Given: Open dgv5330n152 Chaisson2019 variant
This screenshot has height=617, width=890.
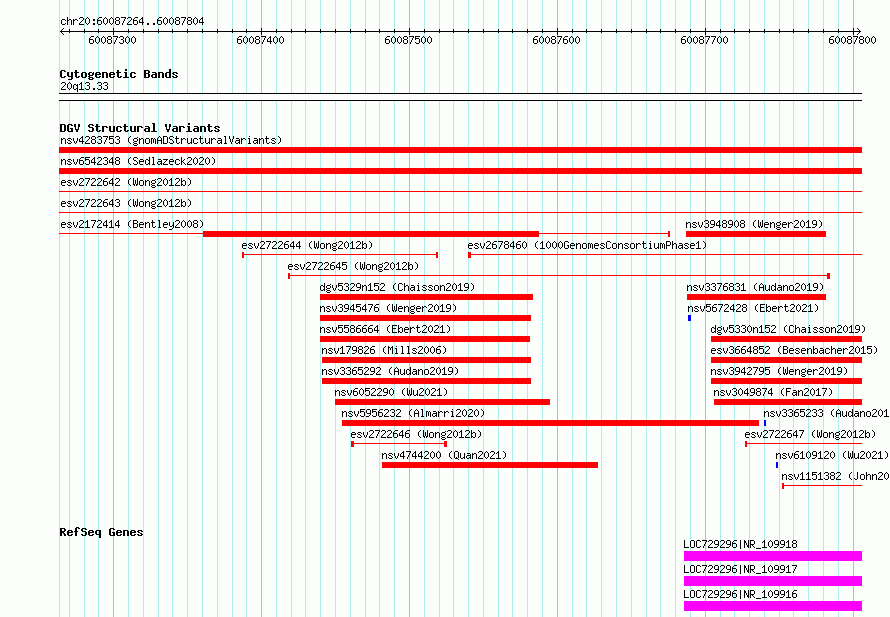Looking at the screenshot, I should pos(788,329).
